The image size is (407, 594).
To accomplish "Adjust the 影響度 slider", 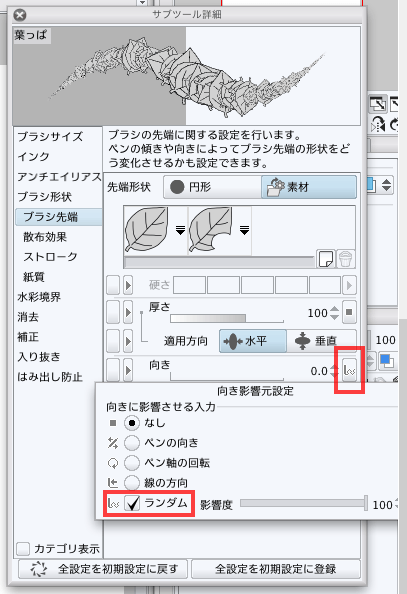I will coord(304,503).
